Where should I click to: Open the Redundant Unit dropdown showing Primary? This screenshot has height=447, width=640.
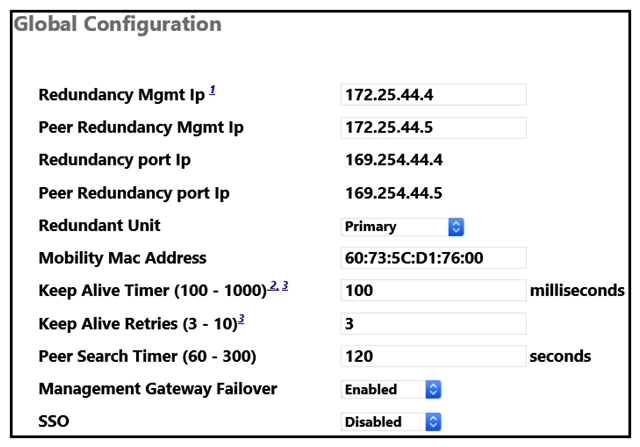pos(403,226)
